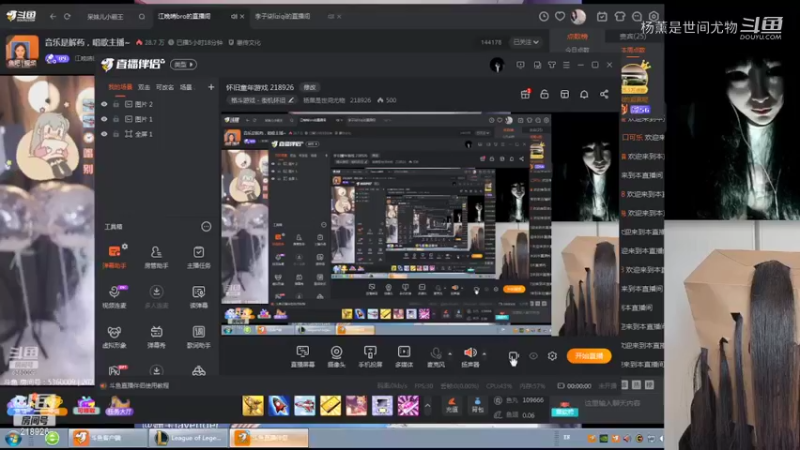Switch to third scene tab
The height and width of the screenshot is (450, 800).
164,87
